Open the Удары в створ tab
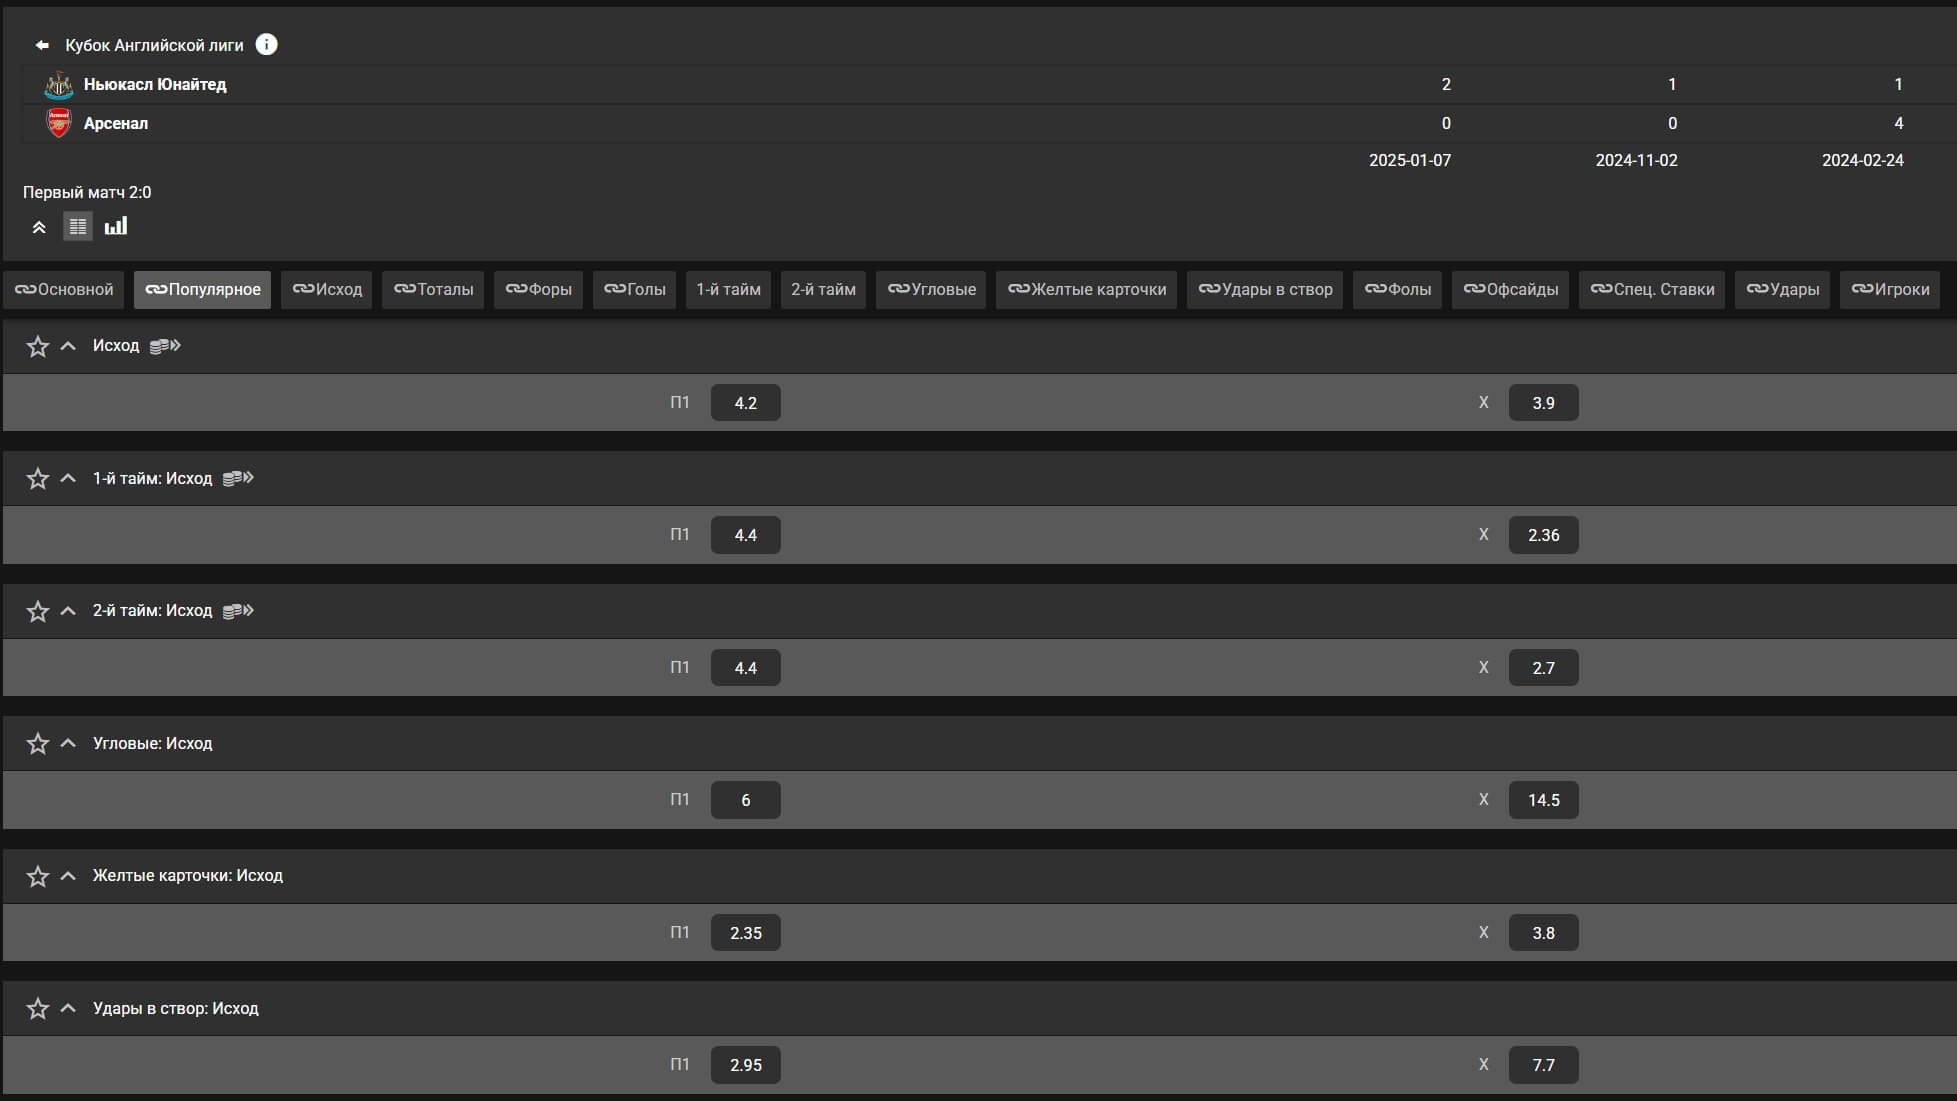This screenshot has height=1101, width=1957. click(x=1265, y=290)
